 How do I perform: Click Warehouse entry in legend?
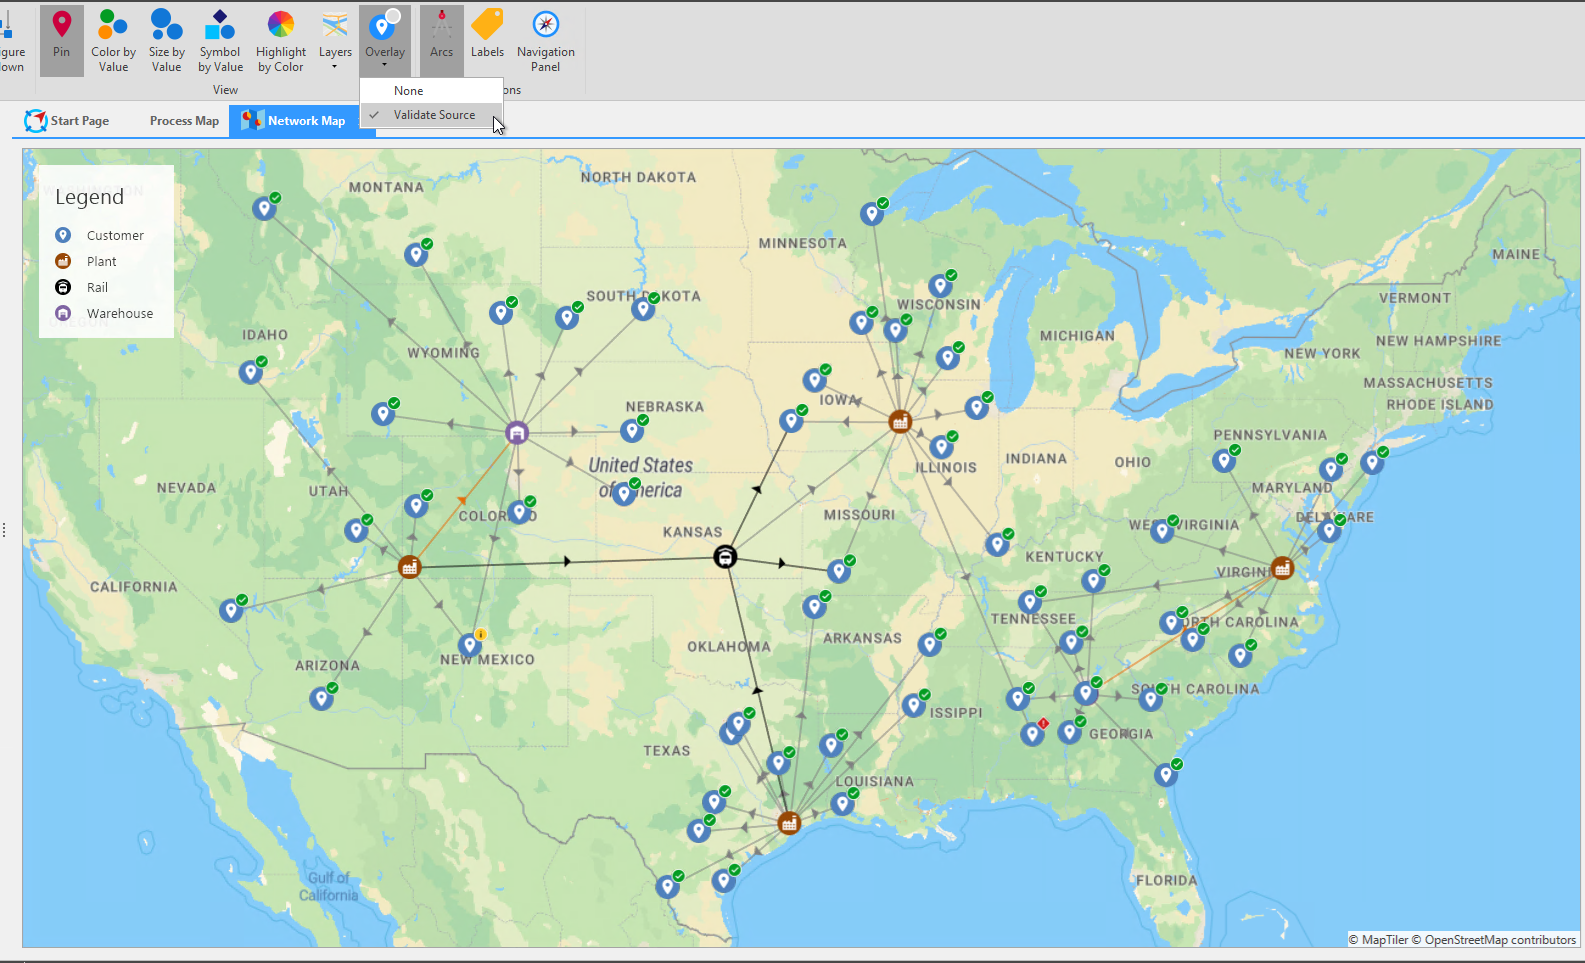(104, 313)
